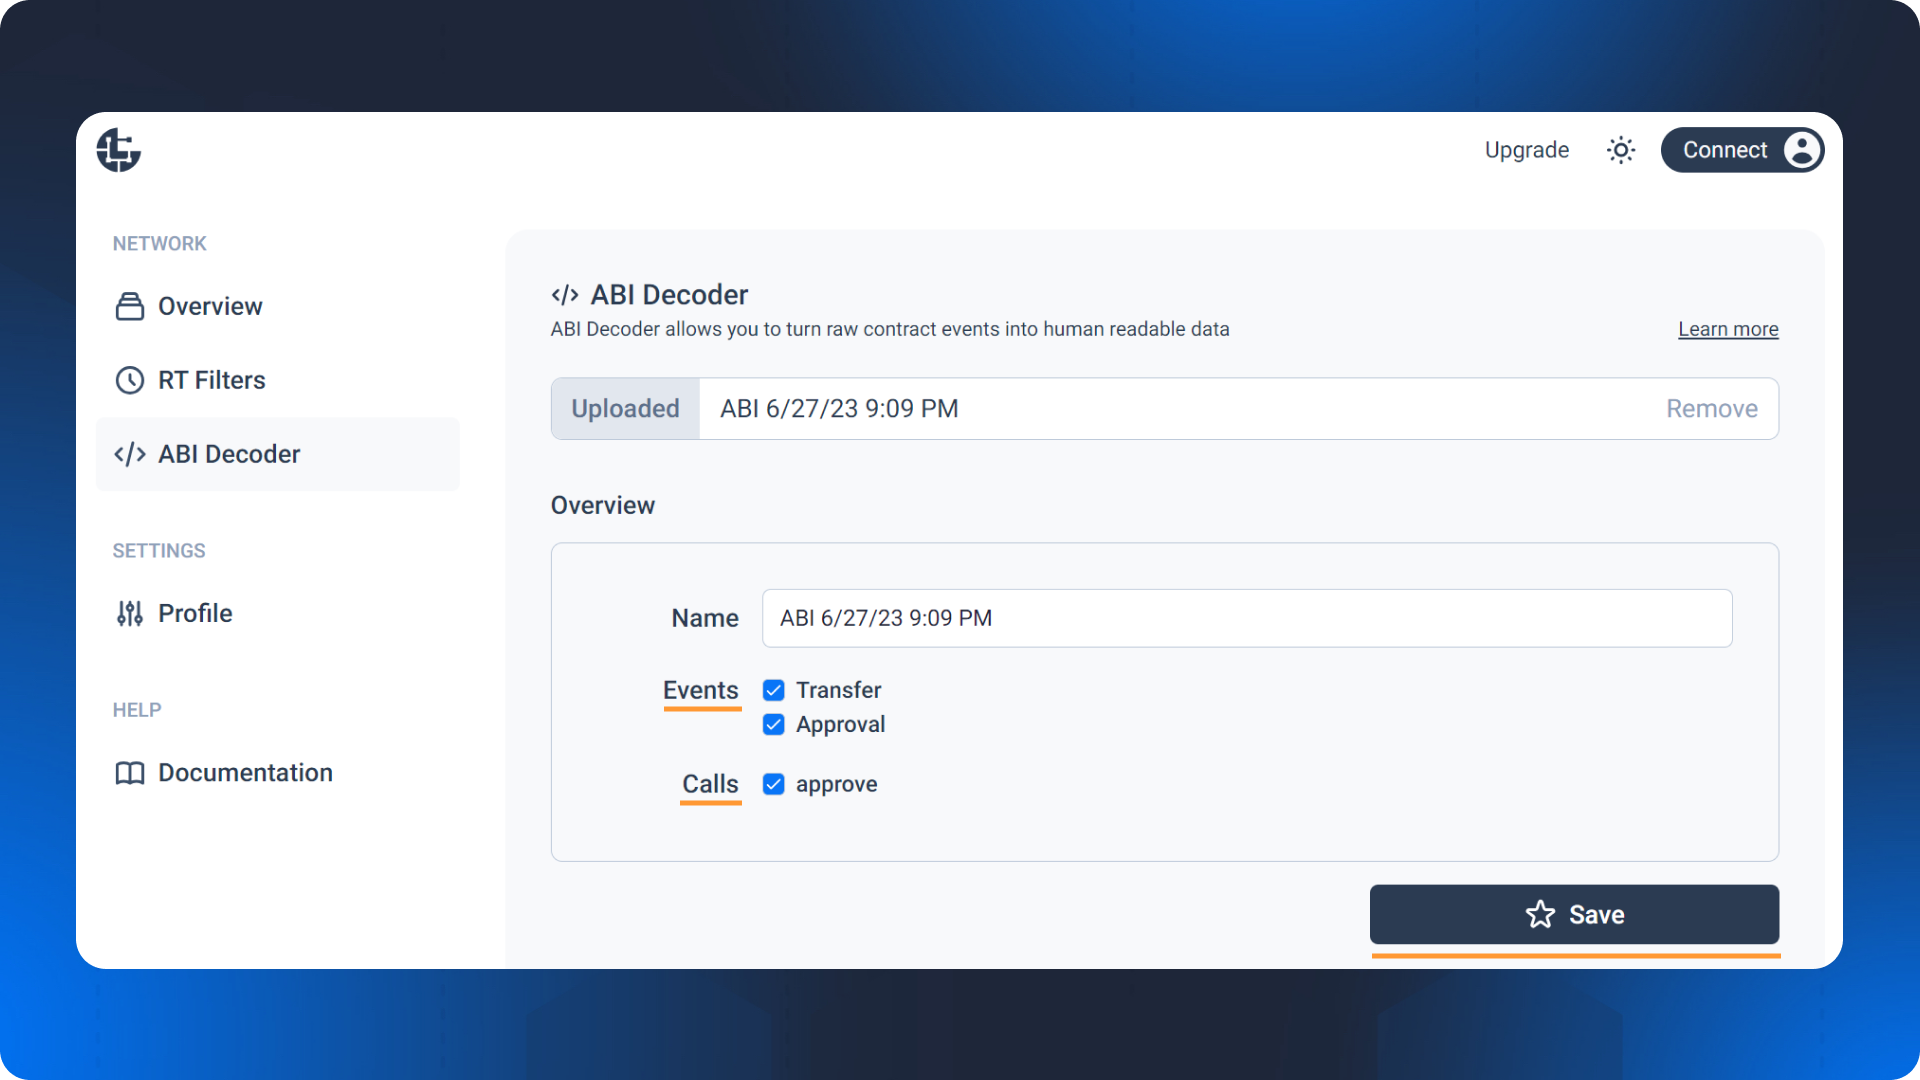Click the Name input field
This screenshot has height=1080, width=1920.
(1246, 618)
